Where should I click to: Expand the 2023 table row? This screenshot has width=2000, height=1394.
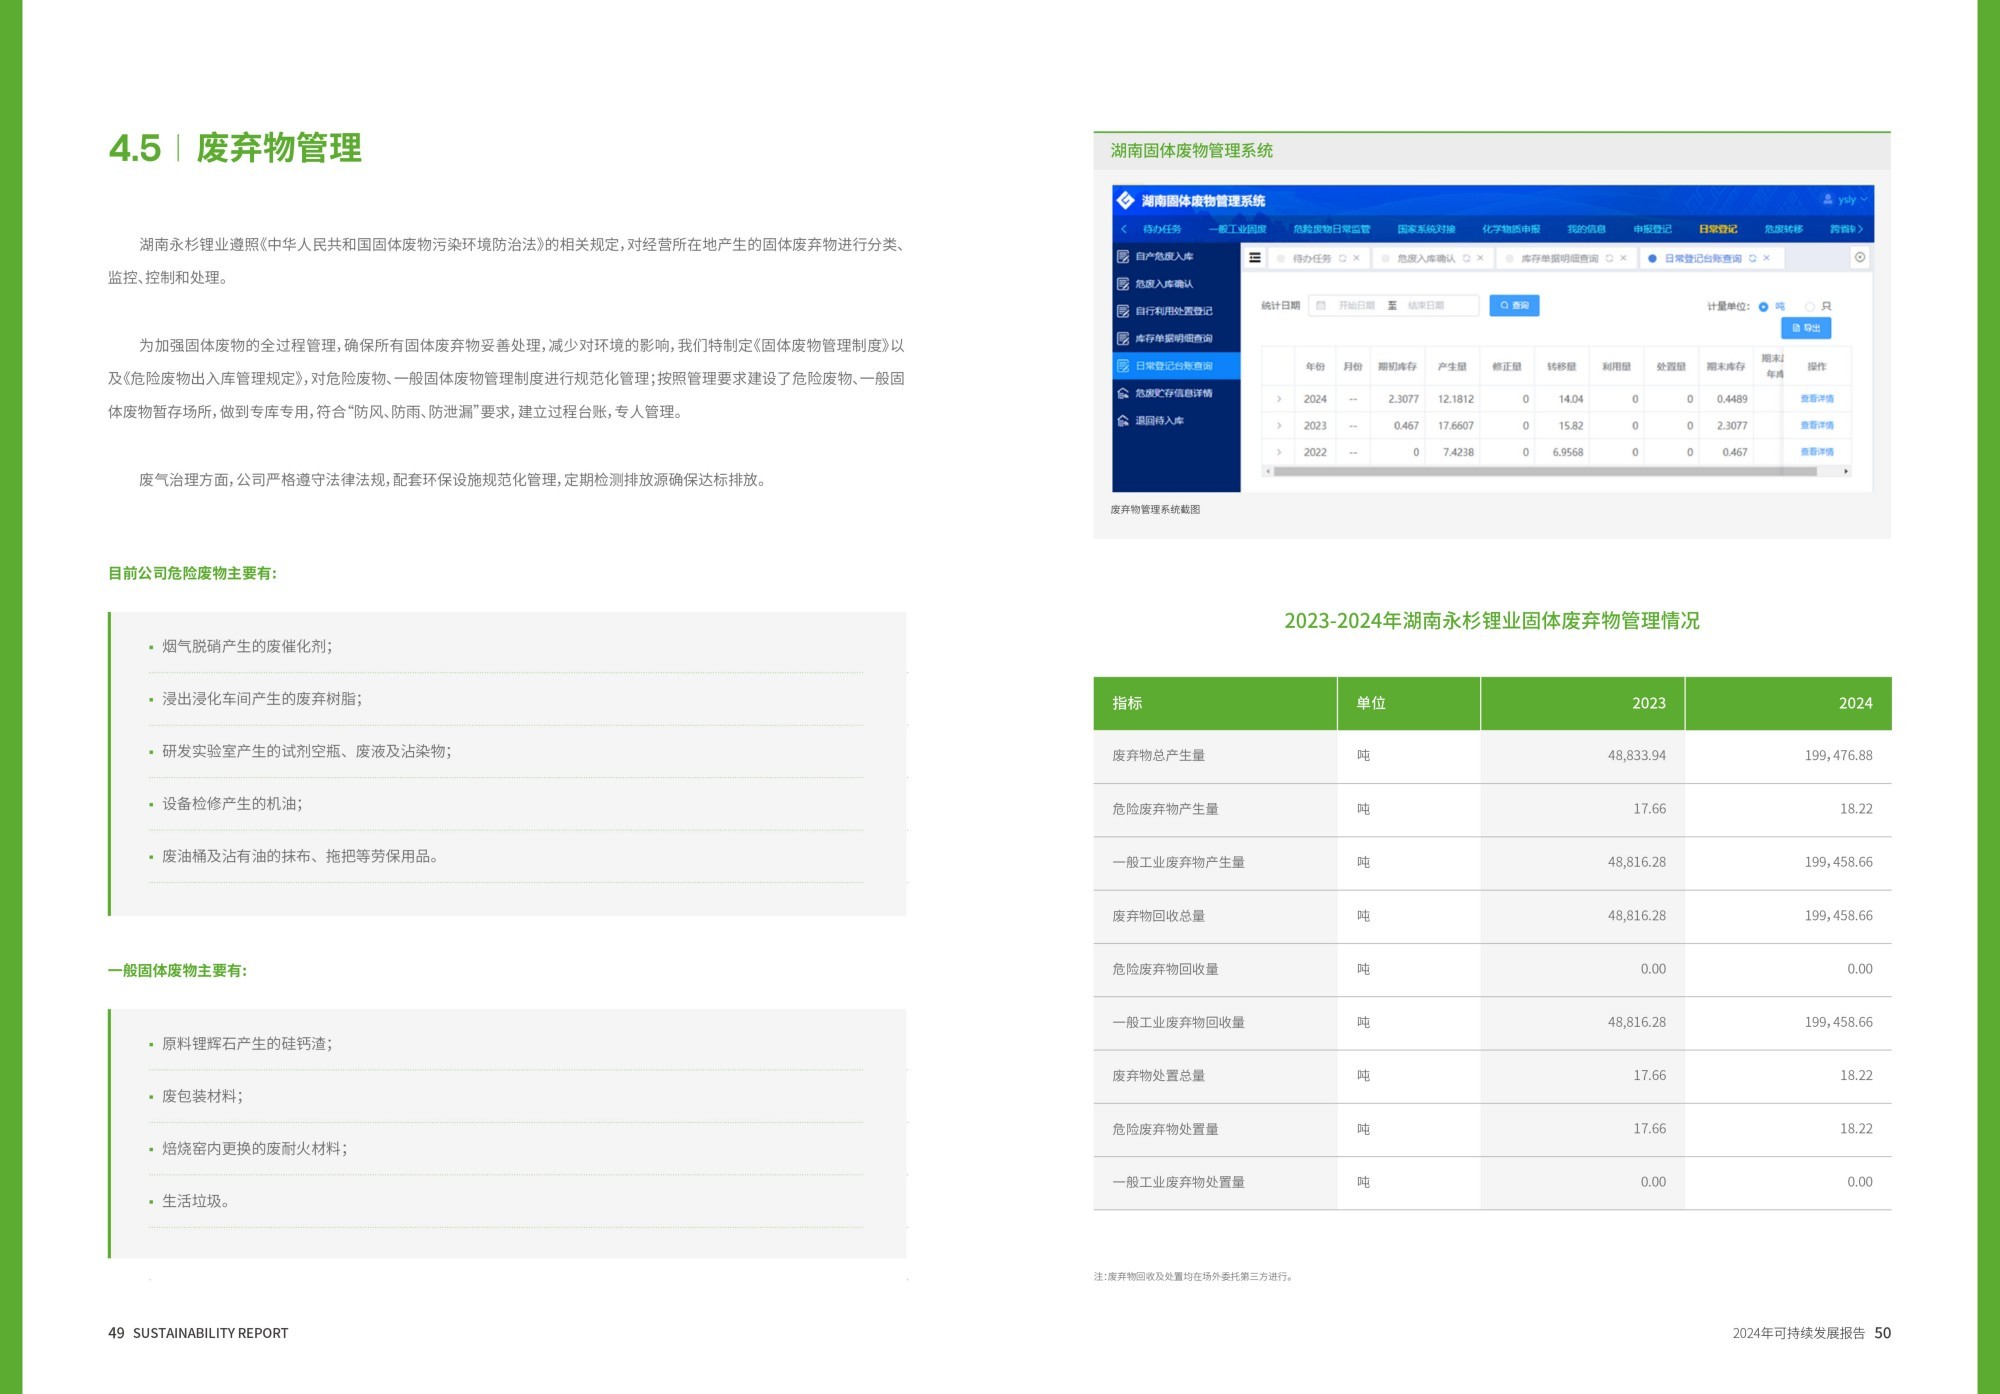tap(1279, 426)
